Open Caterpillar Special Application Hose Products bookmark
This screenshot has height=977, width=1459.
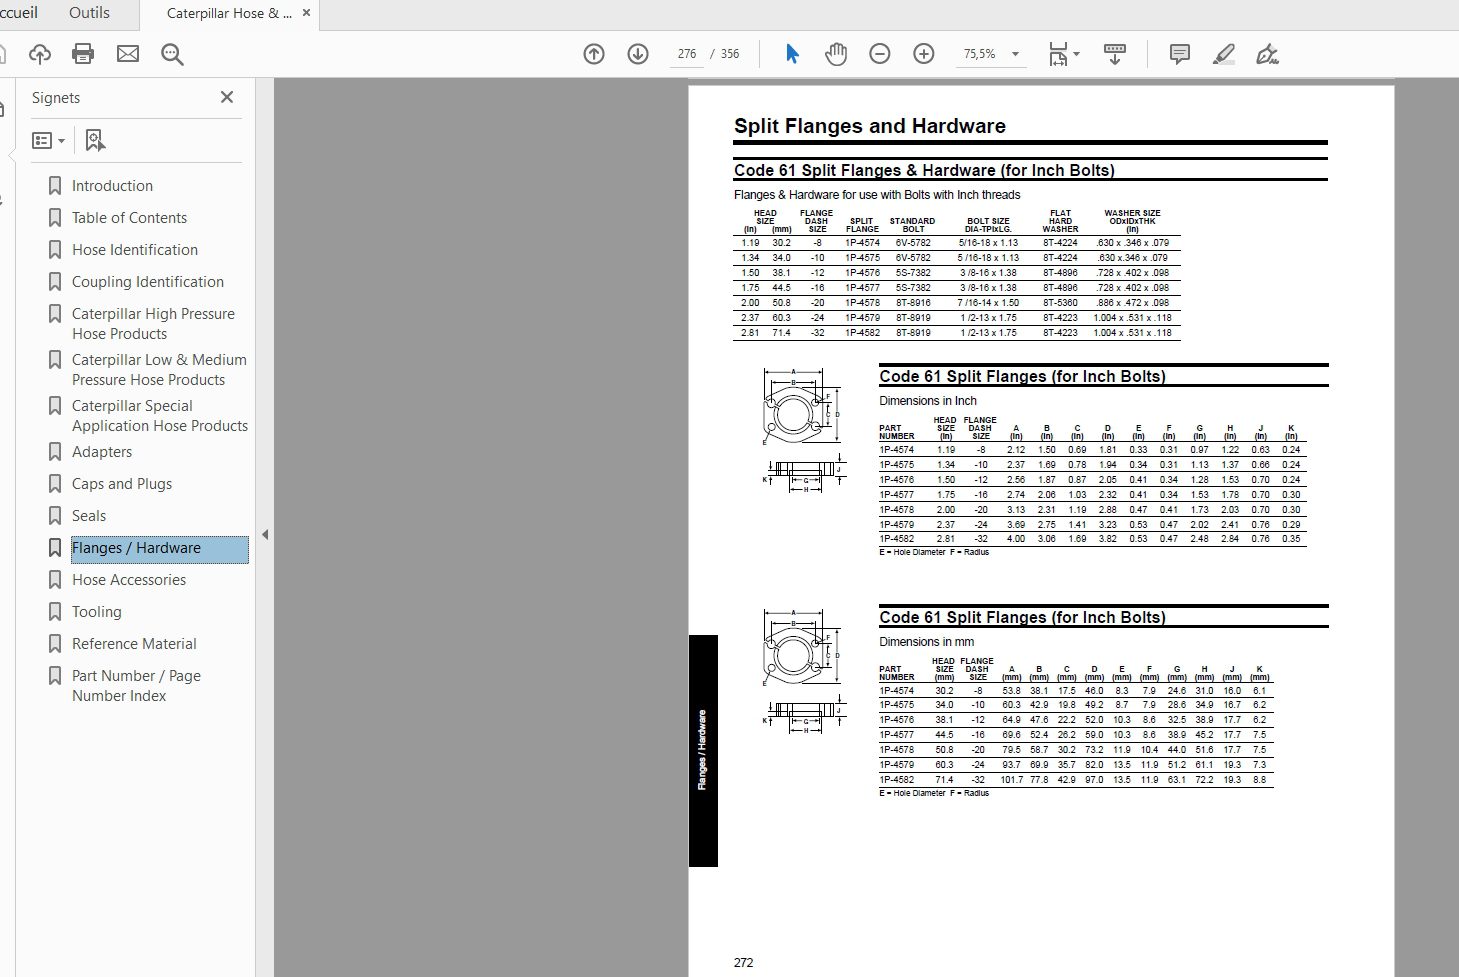click(x=160, y=416)
